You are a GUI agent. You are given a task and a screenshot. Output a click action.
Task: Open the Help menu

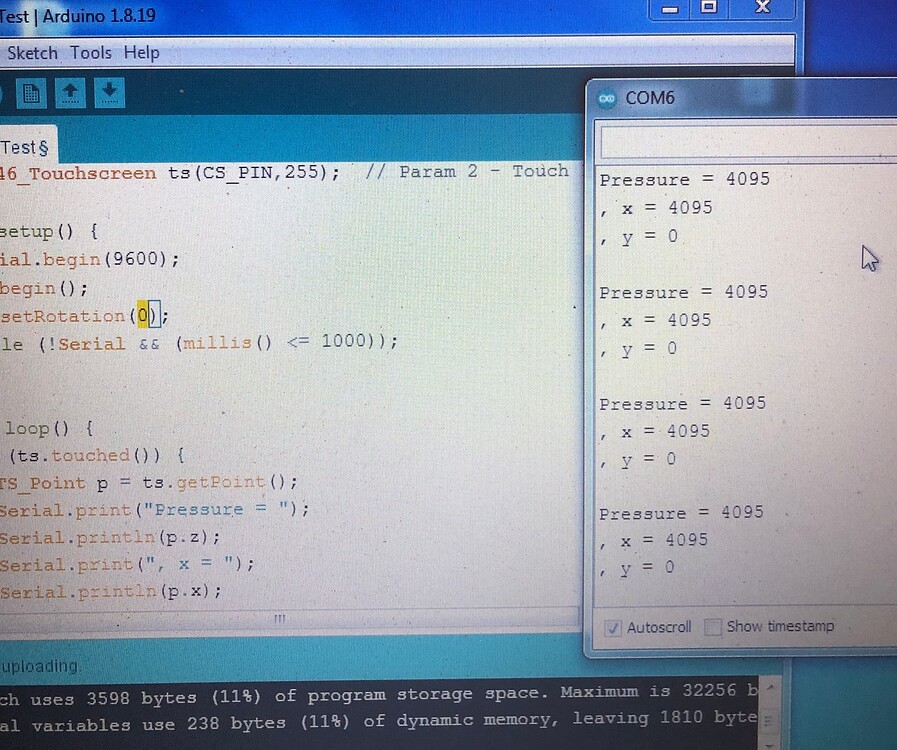tap(142, 52)
